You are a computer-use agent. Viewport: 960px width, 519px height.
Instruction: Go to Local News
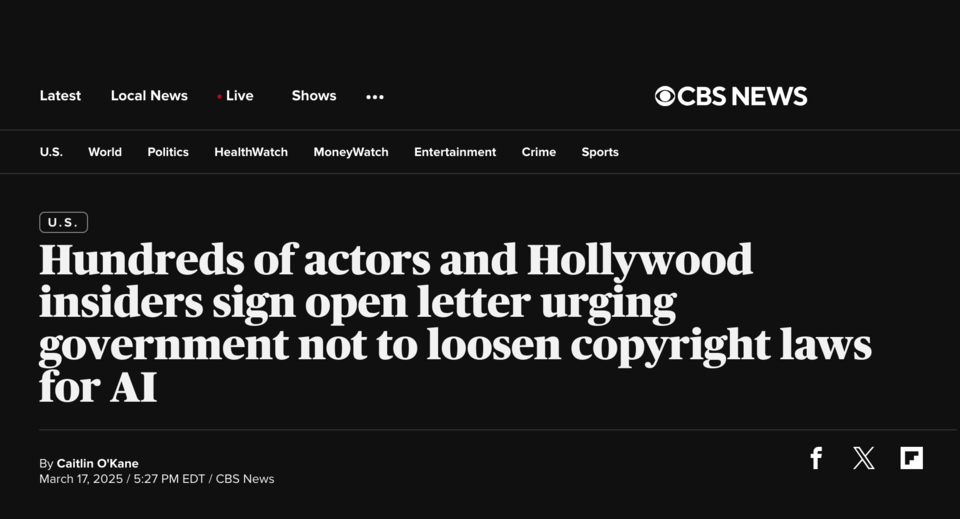[149, 96]
